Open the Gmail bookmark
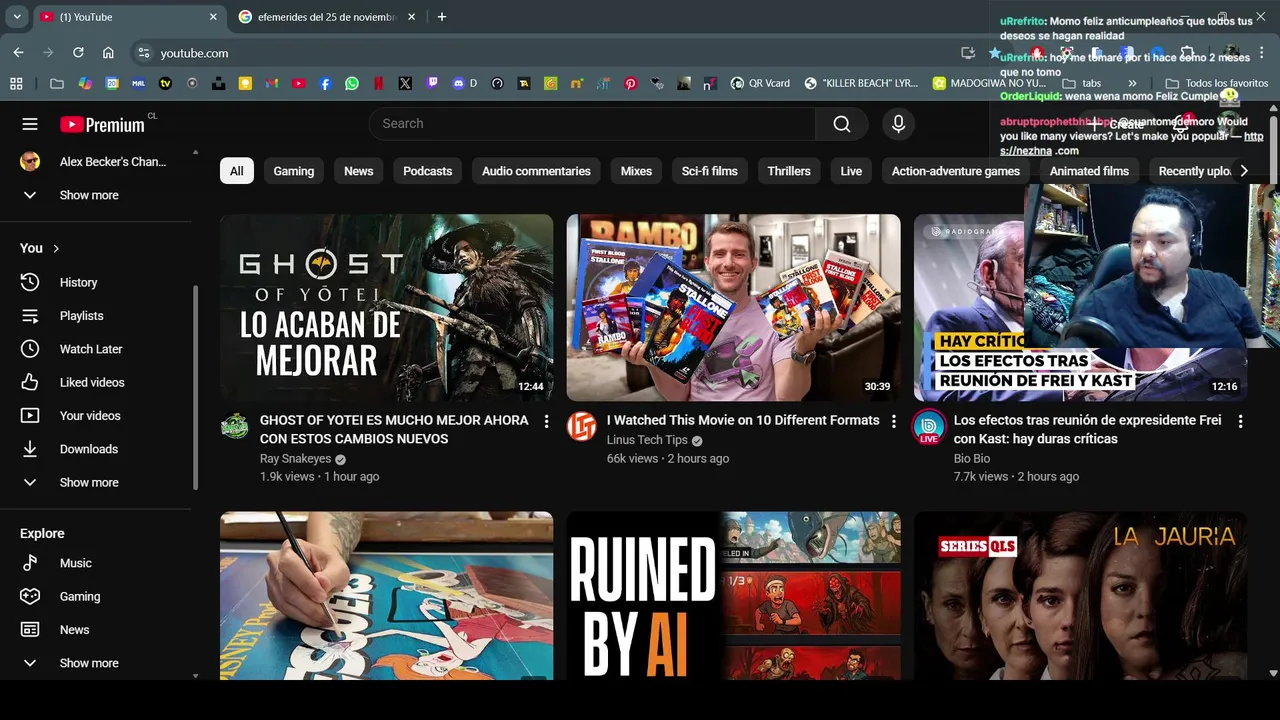This screenshot has height=720, width=1280. pos(272,84)
